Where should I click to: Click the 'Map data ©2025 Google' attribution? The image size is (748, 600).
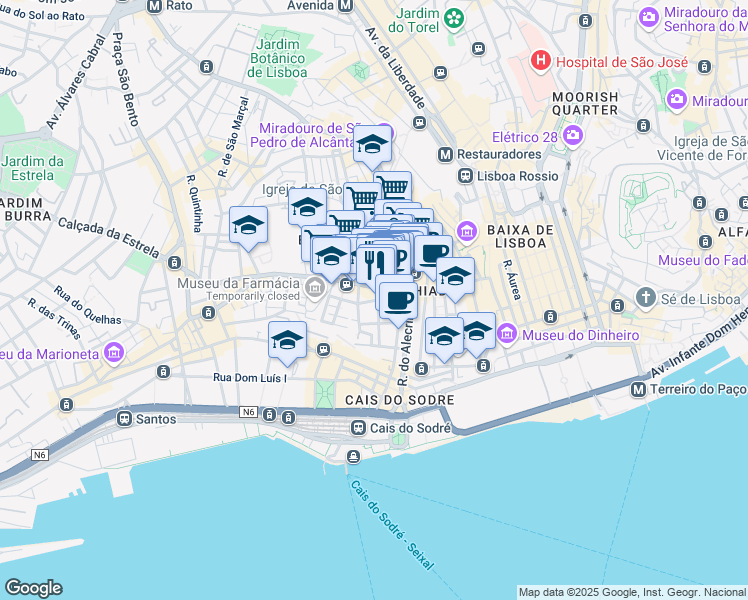(x=633, y=592)
